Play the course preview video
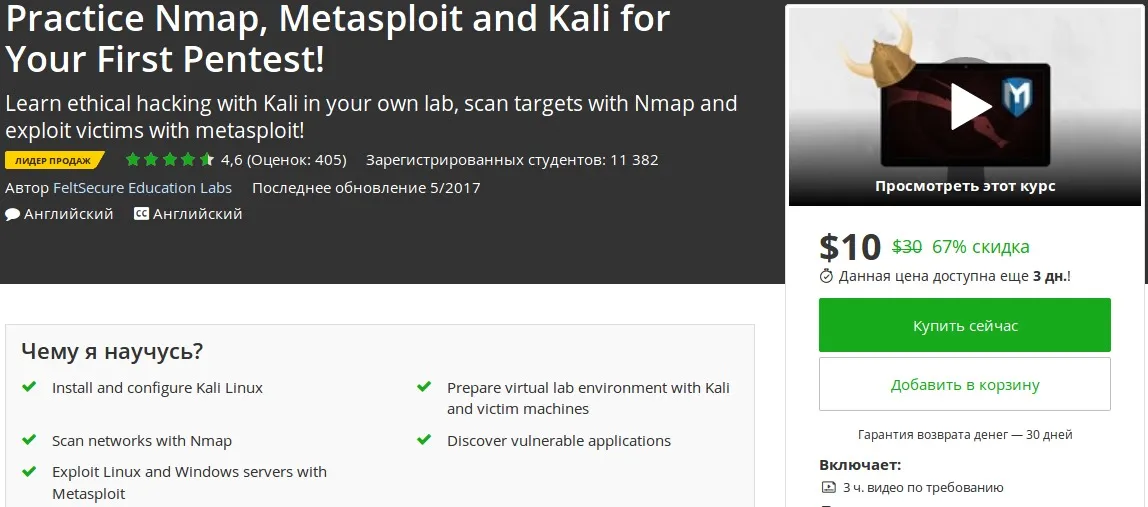 (969, 106)
